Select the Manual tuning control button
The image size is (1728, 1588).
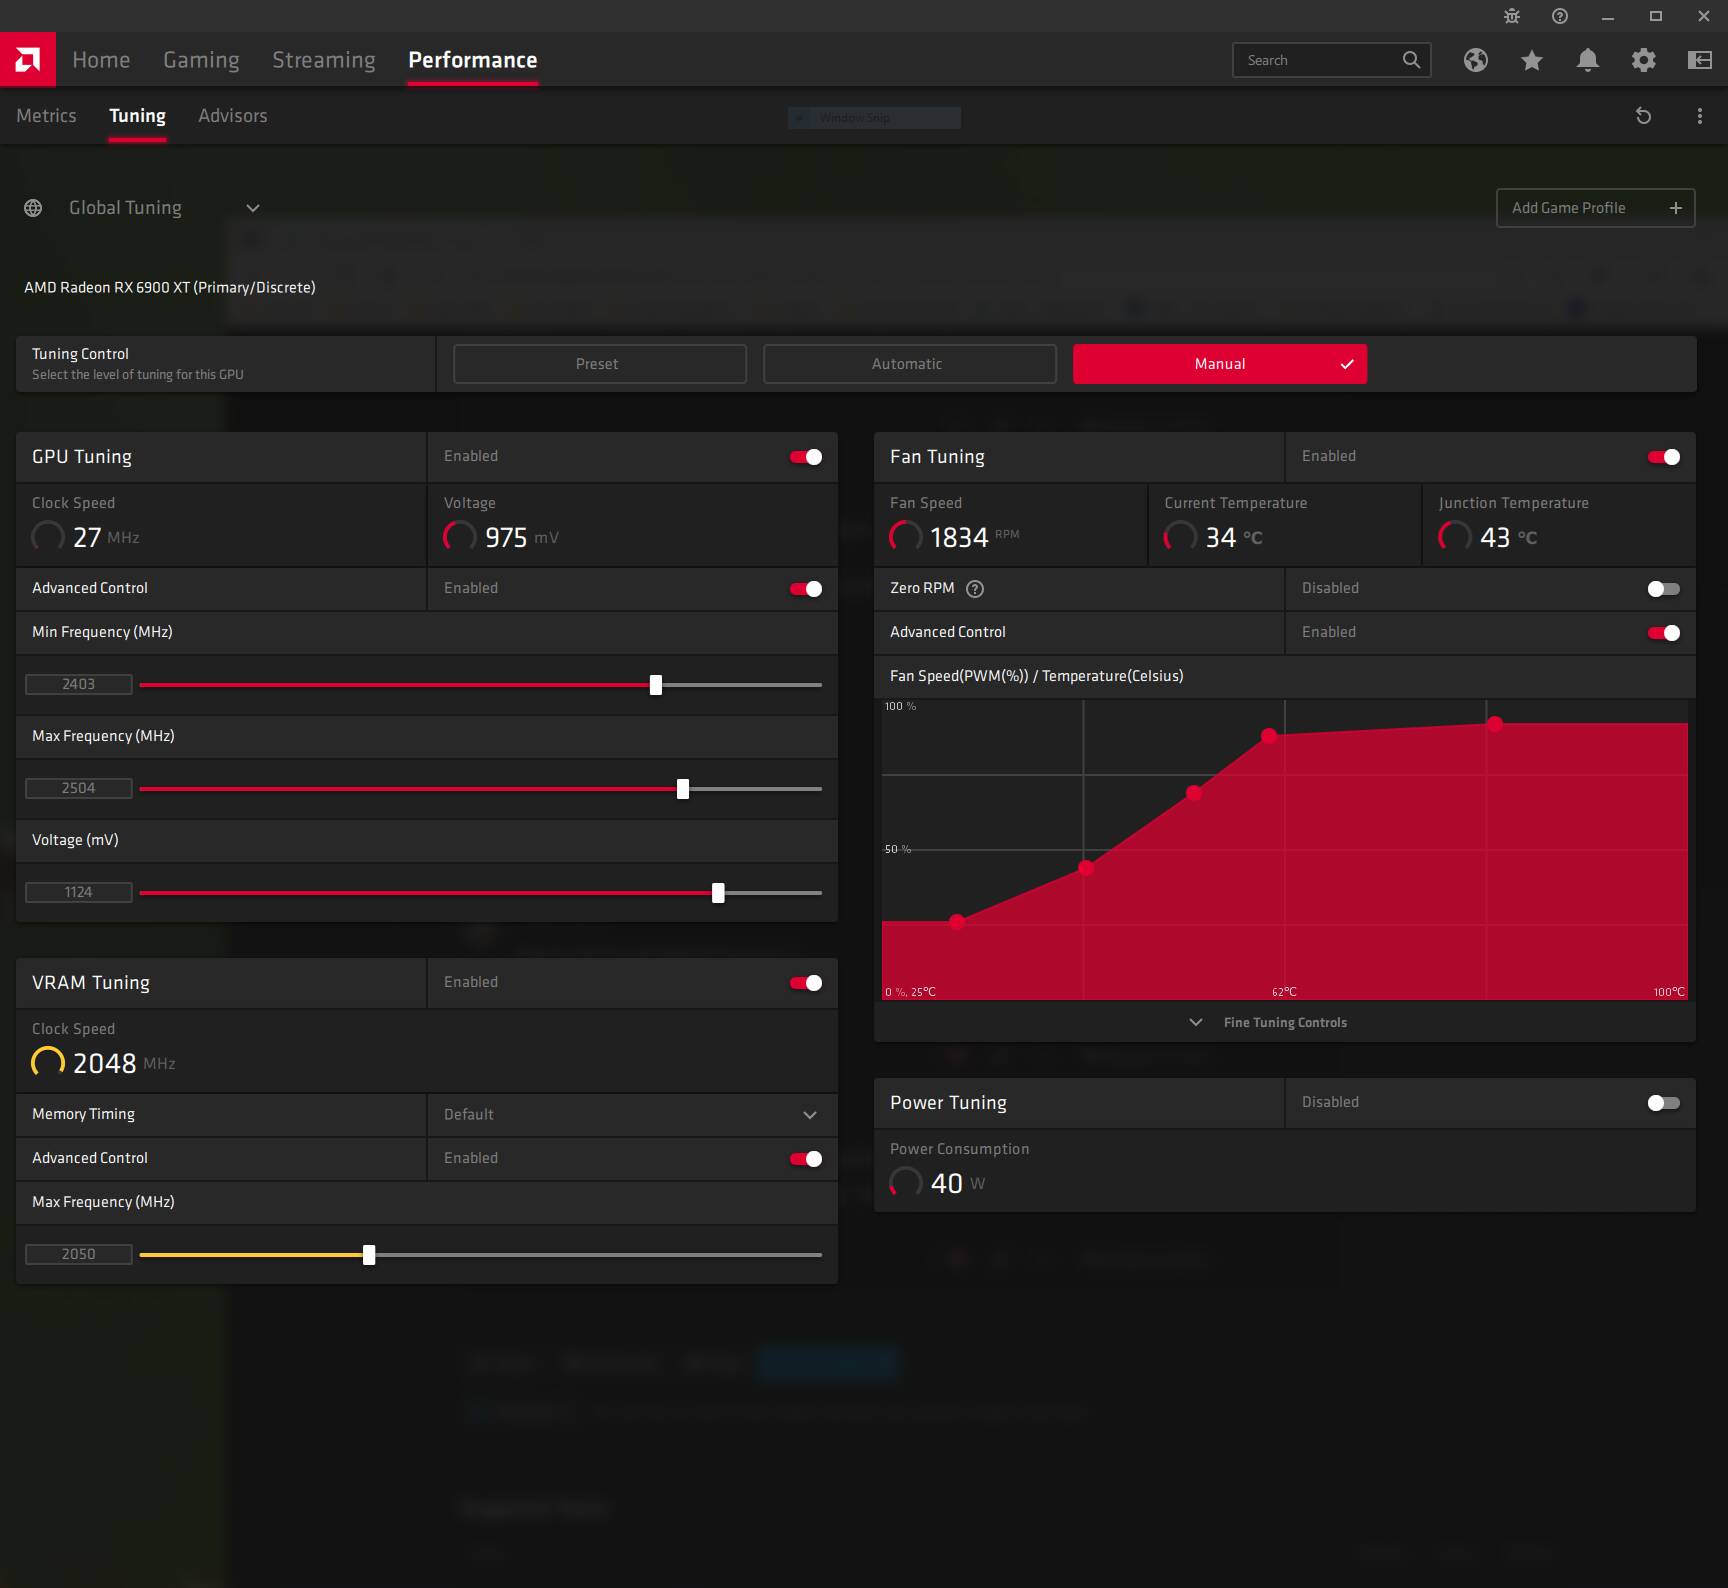pos(1220,364)
